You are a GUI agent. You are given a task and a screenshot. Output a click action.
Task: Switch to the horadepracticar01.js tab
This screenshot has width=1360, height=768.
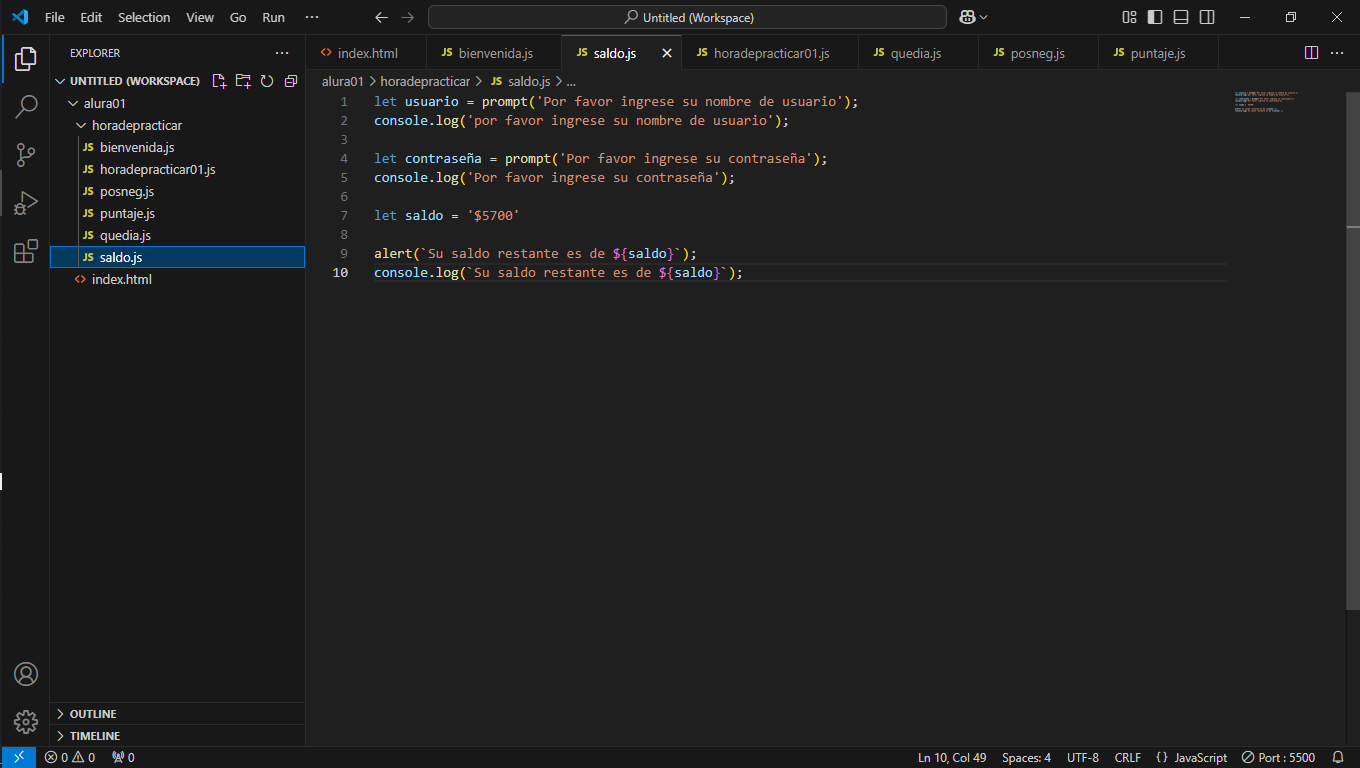click(771, 53)
